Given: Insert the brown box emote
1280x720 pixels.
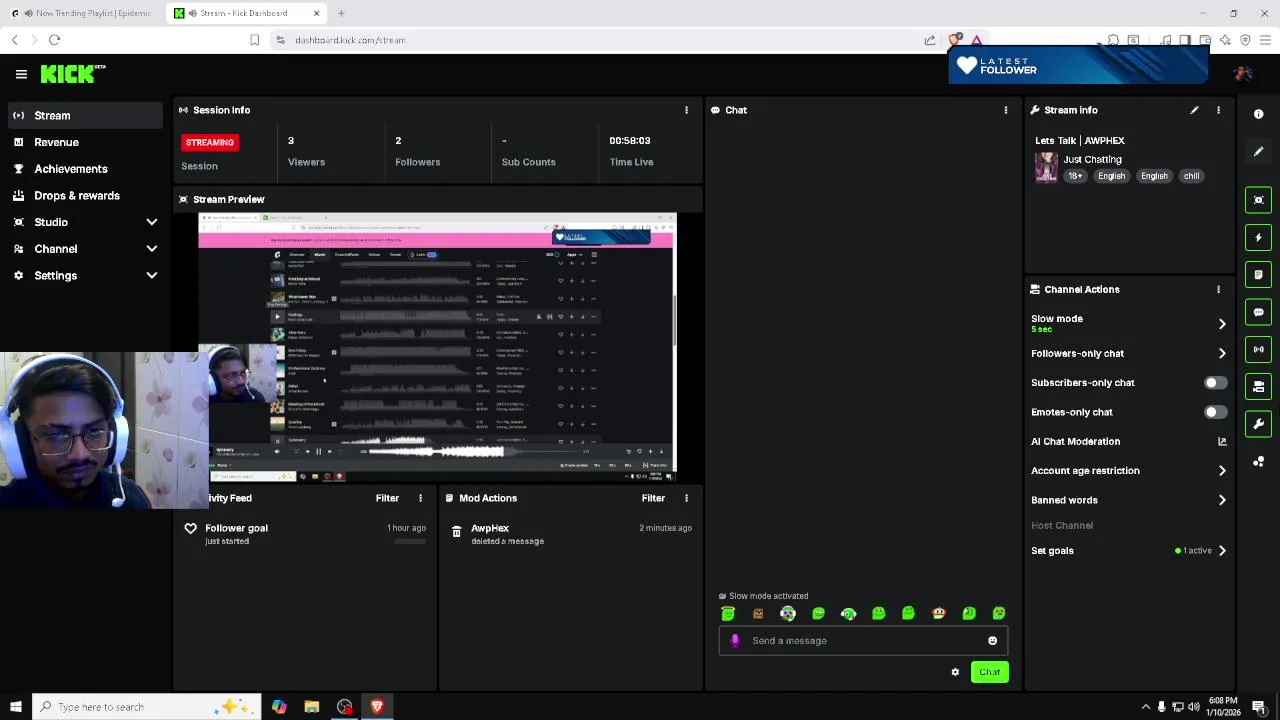Looking at the screenshot, I should (758, 613).
